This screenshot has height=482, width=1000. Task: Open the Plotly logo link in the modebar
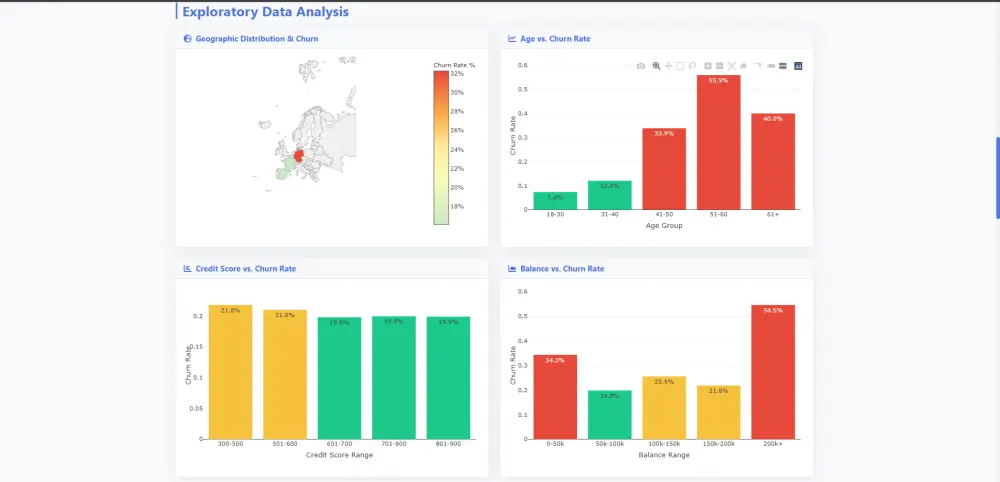(798, 66)
